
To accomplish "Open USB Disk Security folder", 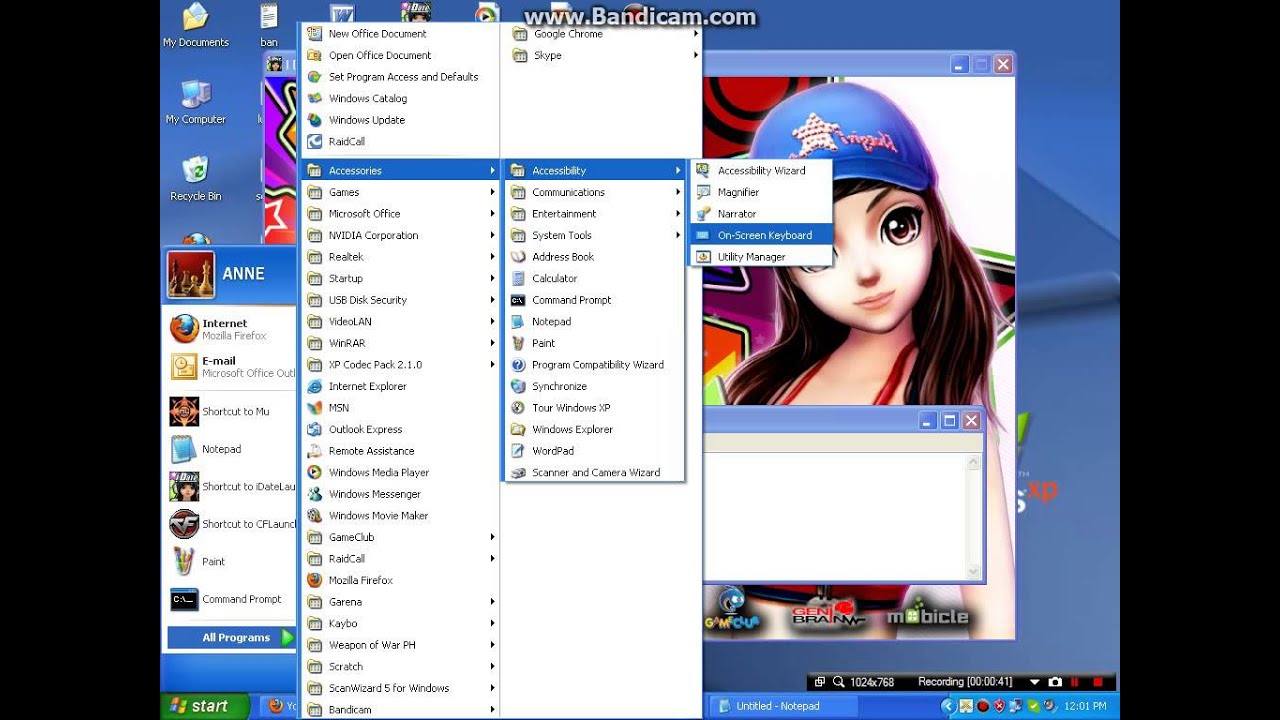I will [x=400, y=300].
